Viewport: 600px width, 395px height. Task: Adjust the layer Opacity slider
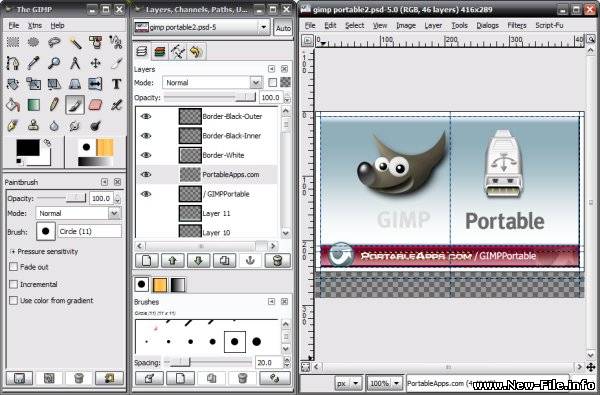210,98
